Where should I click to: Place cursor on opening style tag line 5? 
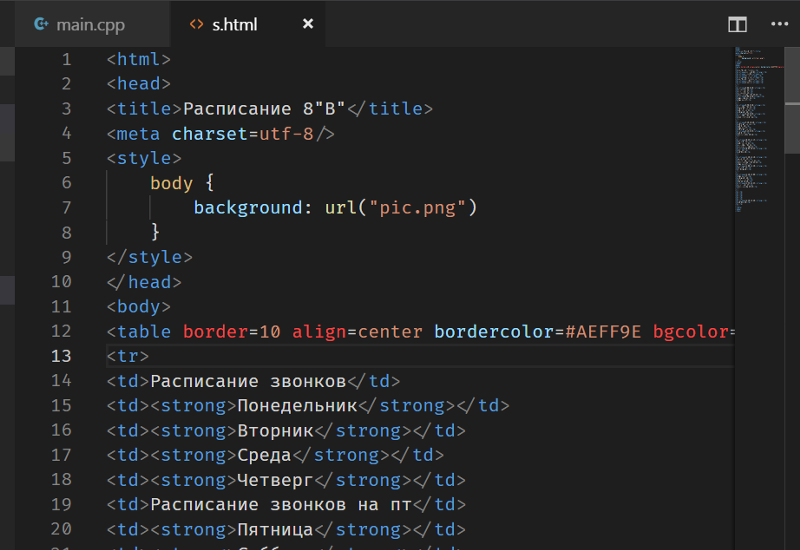[x=144, y=158]
